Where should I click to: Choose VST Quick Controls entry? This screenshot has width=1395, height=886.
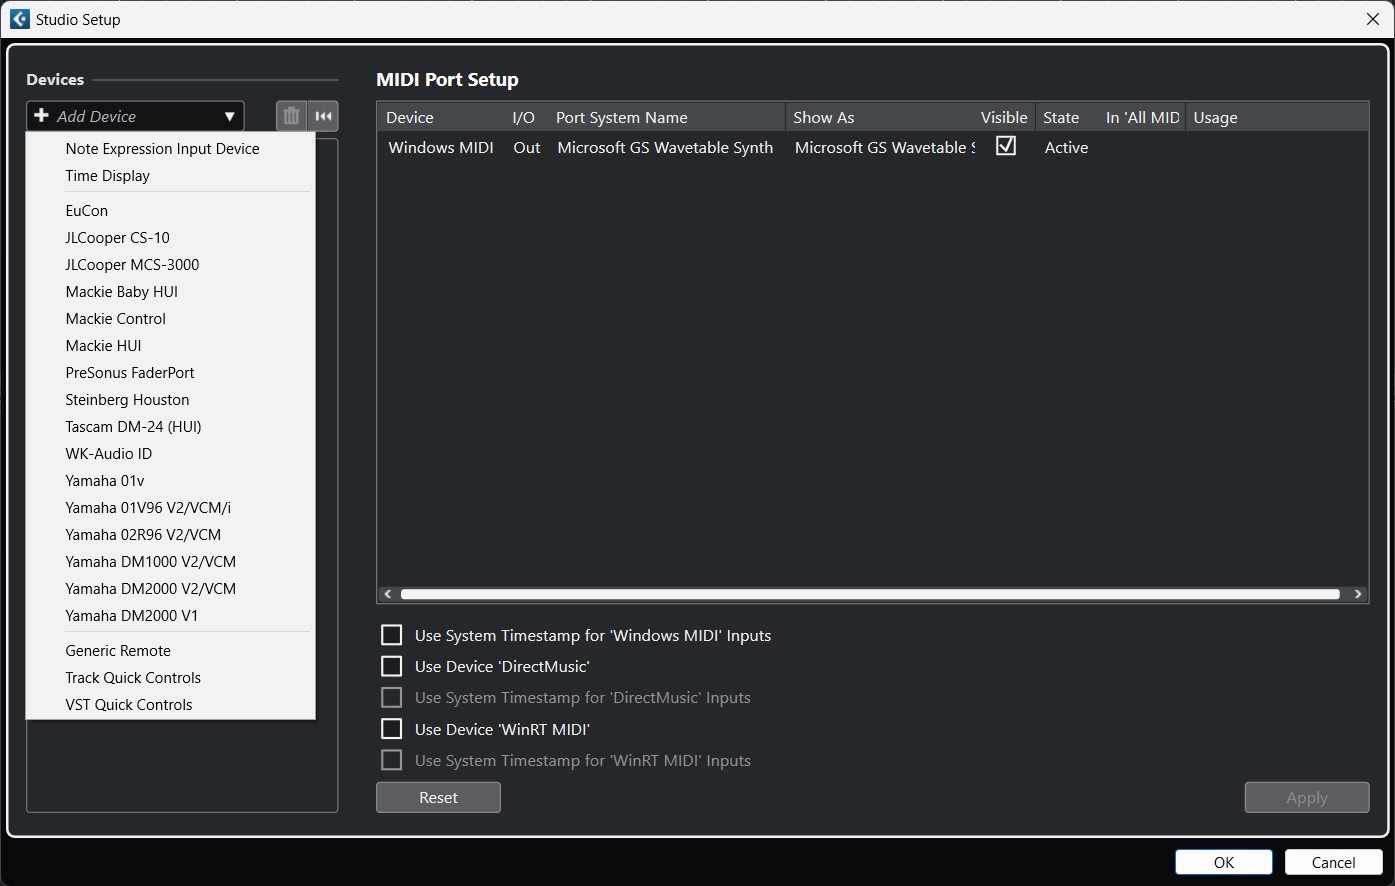click(x=128, y=704)
